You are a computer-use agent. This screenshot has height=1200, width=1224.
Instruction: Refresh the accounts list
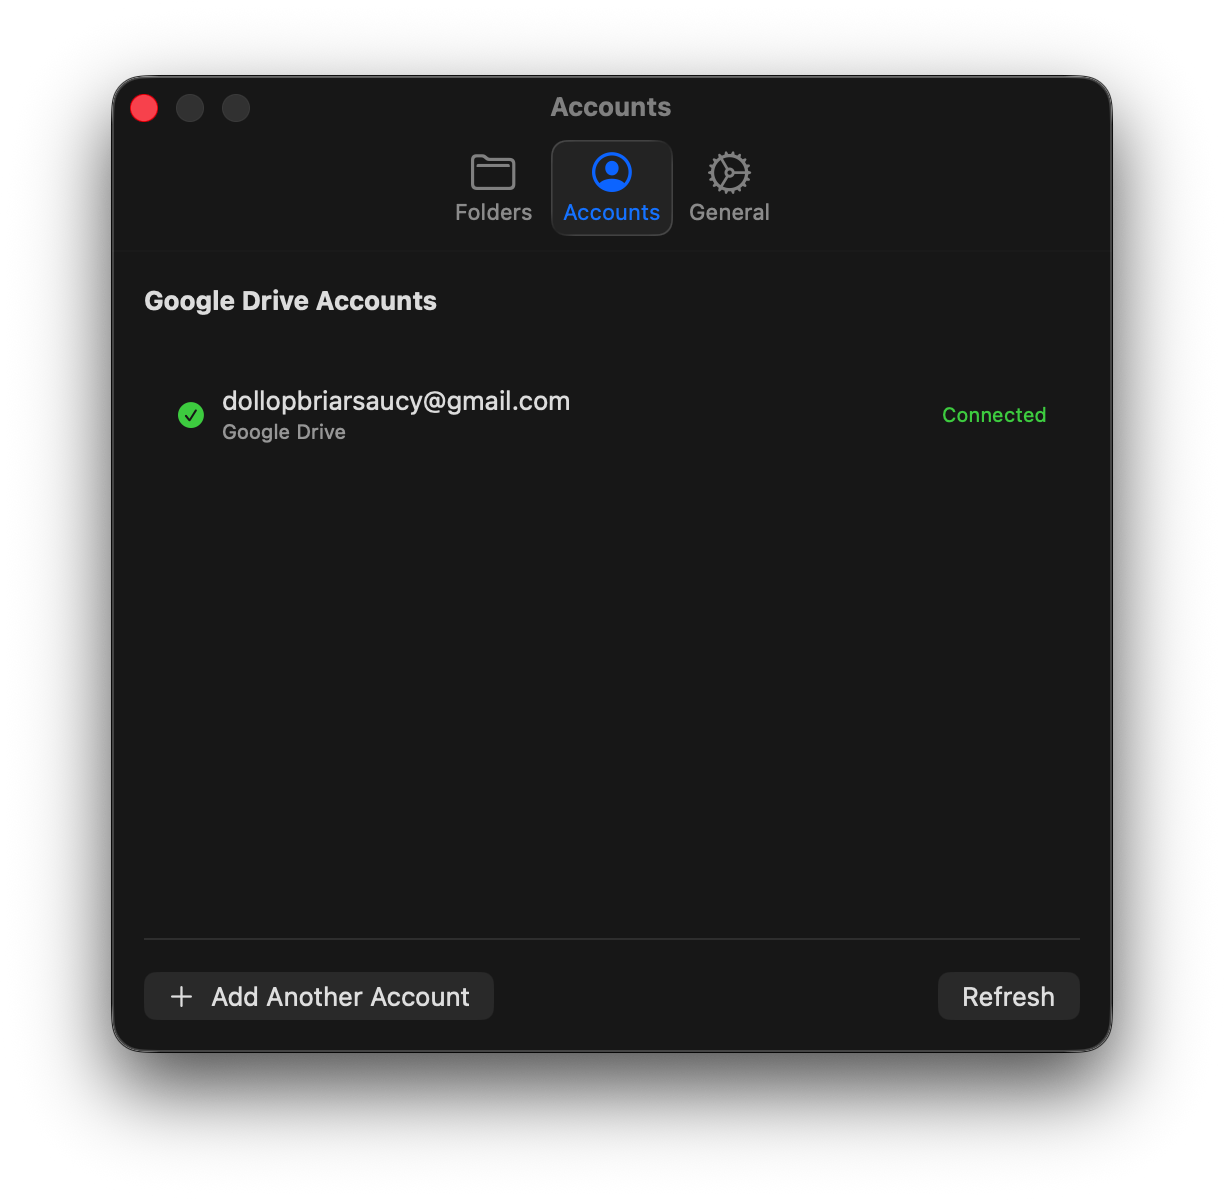tap(1008, 996)
